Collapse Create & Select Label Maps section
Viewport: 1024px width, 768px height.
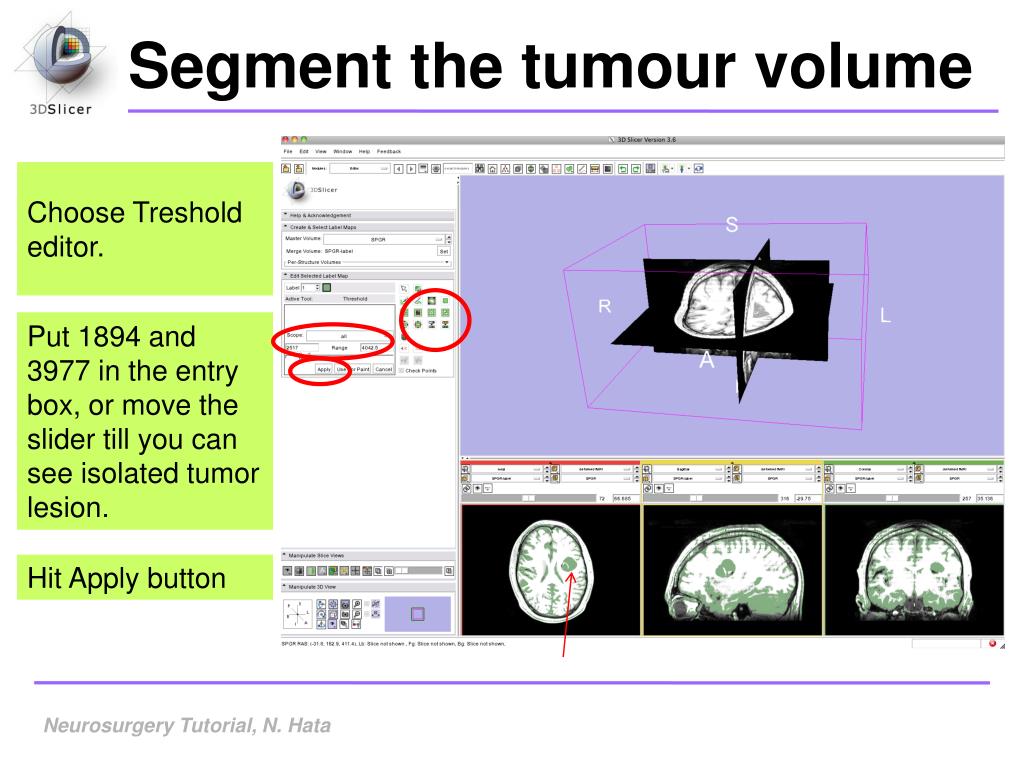point(368,227)
